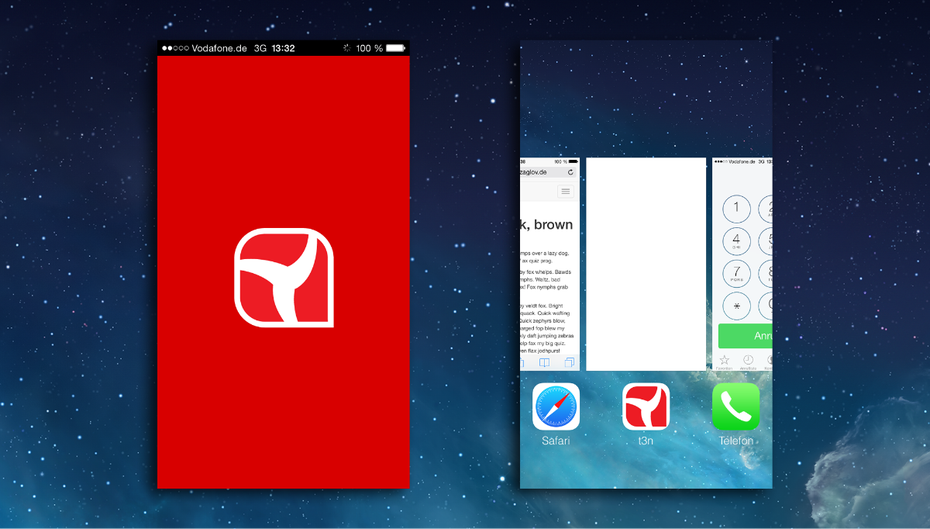Click the '3G' network indicator

point(260,48)
